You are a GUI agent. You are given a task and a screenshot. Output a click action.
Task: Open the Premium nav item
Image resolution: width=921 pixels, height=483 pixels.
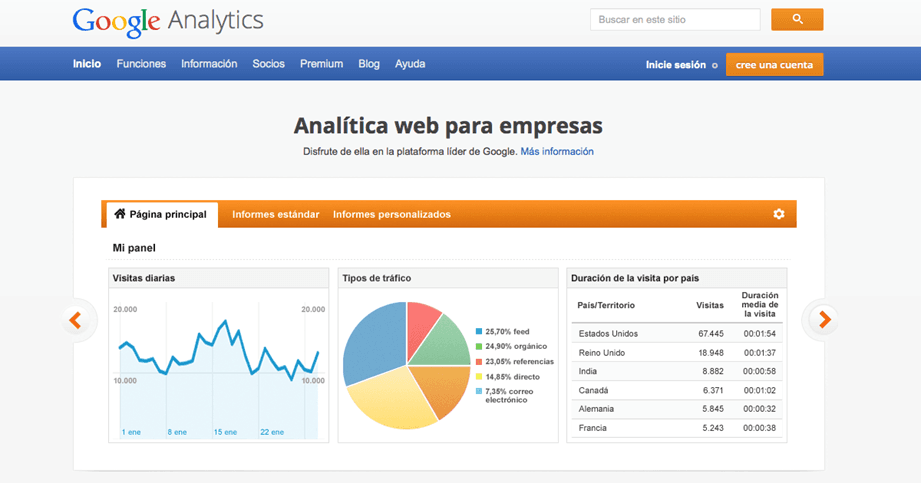pyautogui.click(x=321, y=63)
